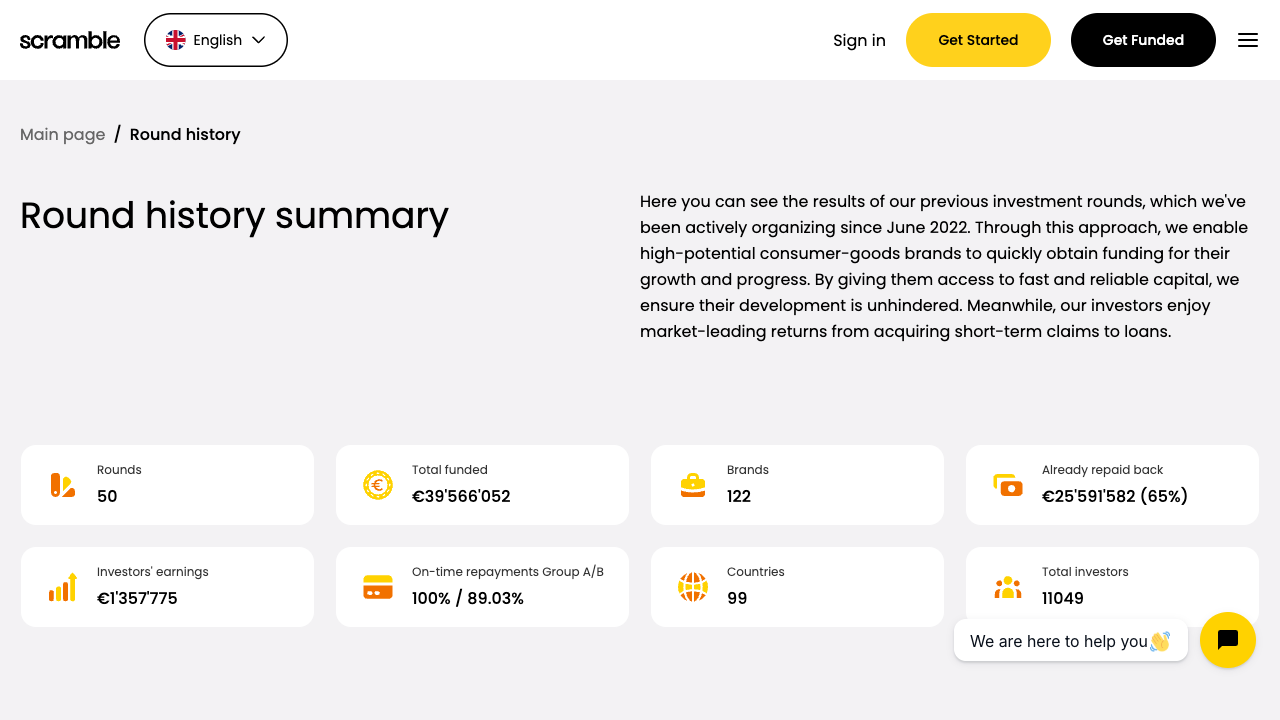The image size is (1280, 720).
Task: Navigate back via Main page breadcrumb
Action: click(x=62, y=134)
